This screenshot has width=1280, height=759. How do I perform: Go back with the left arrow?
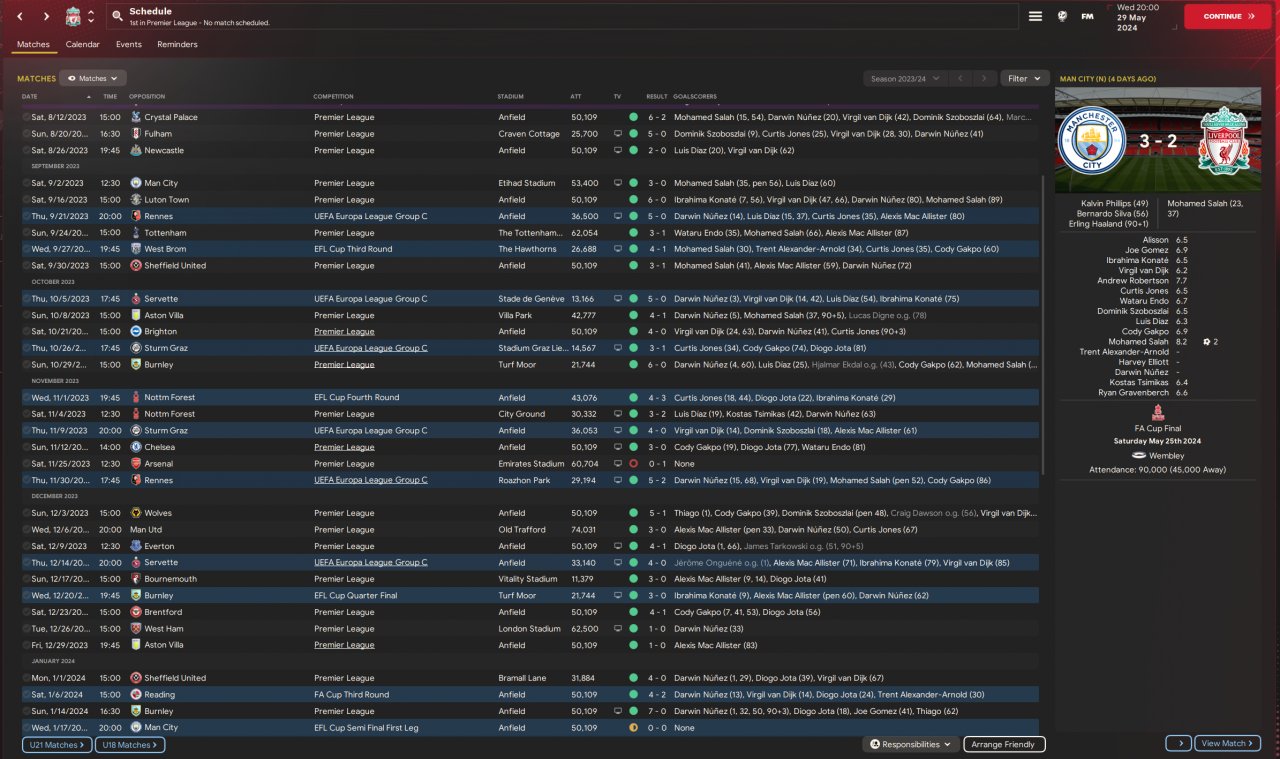click(19, 17)
